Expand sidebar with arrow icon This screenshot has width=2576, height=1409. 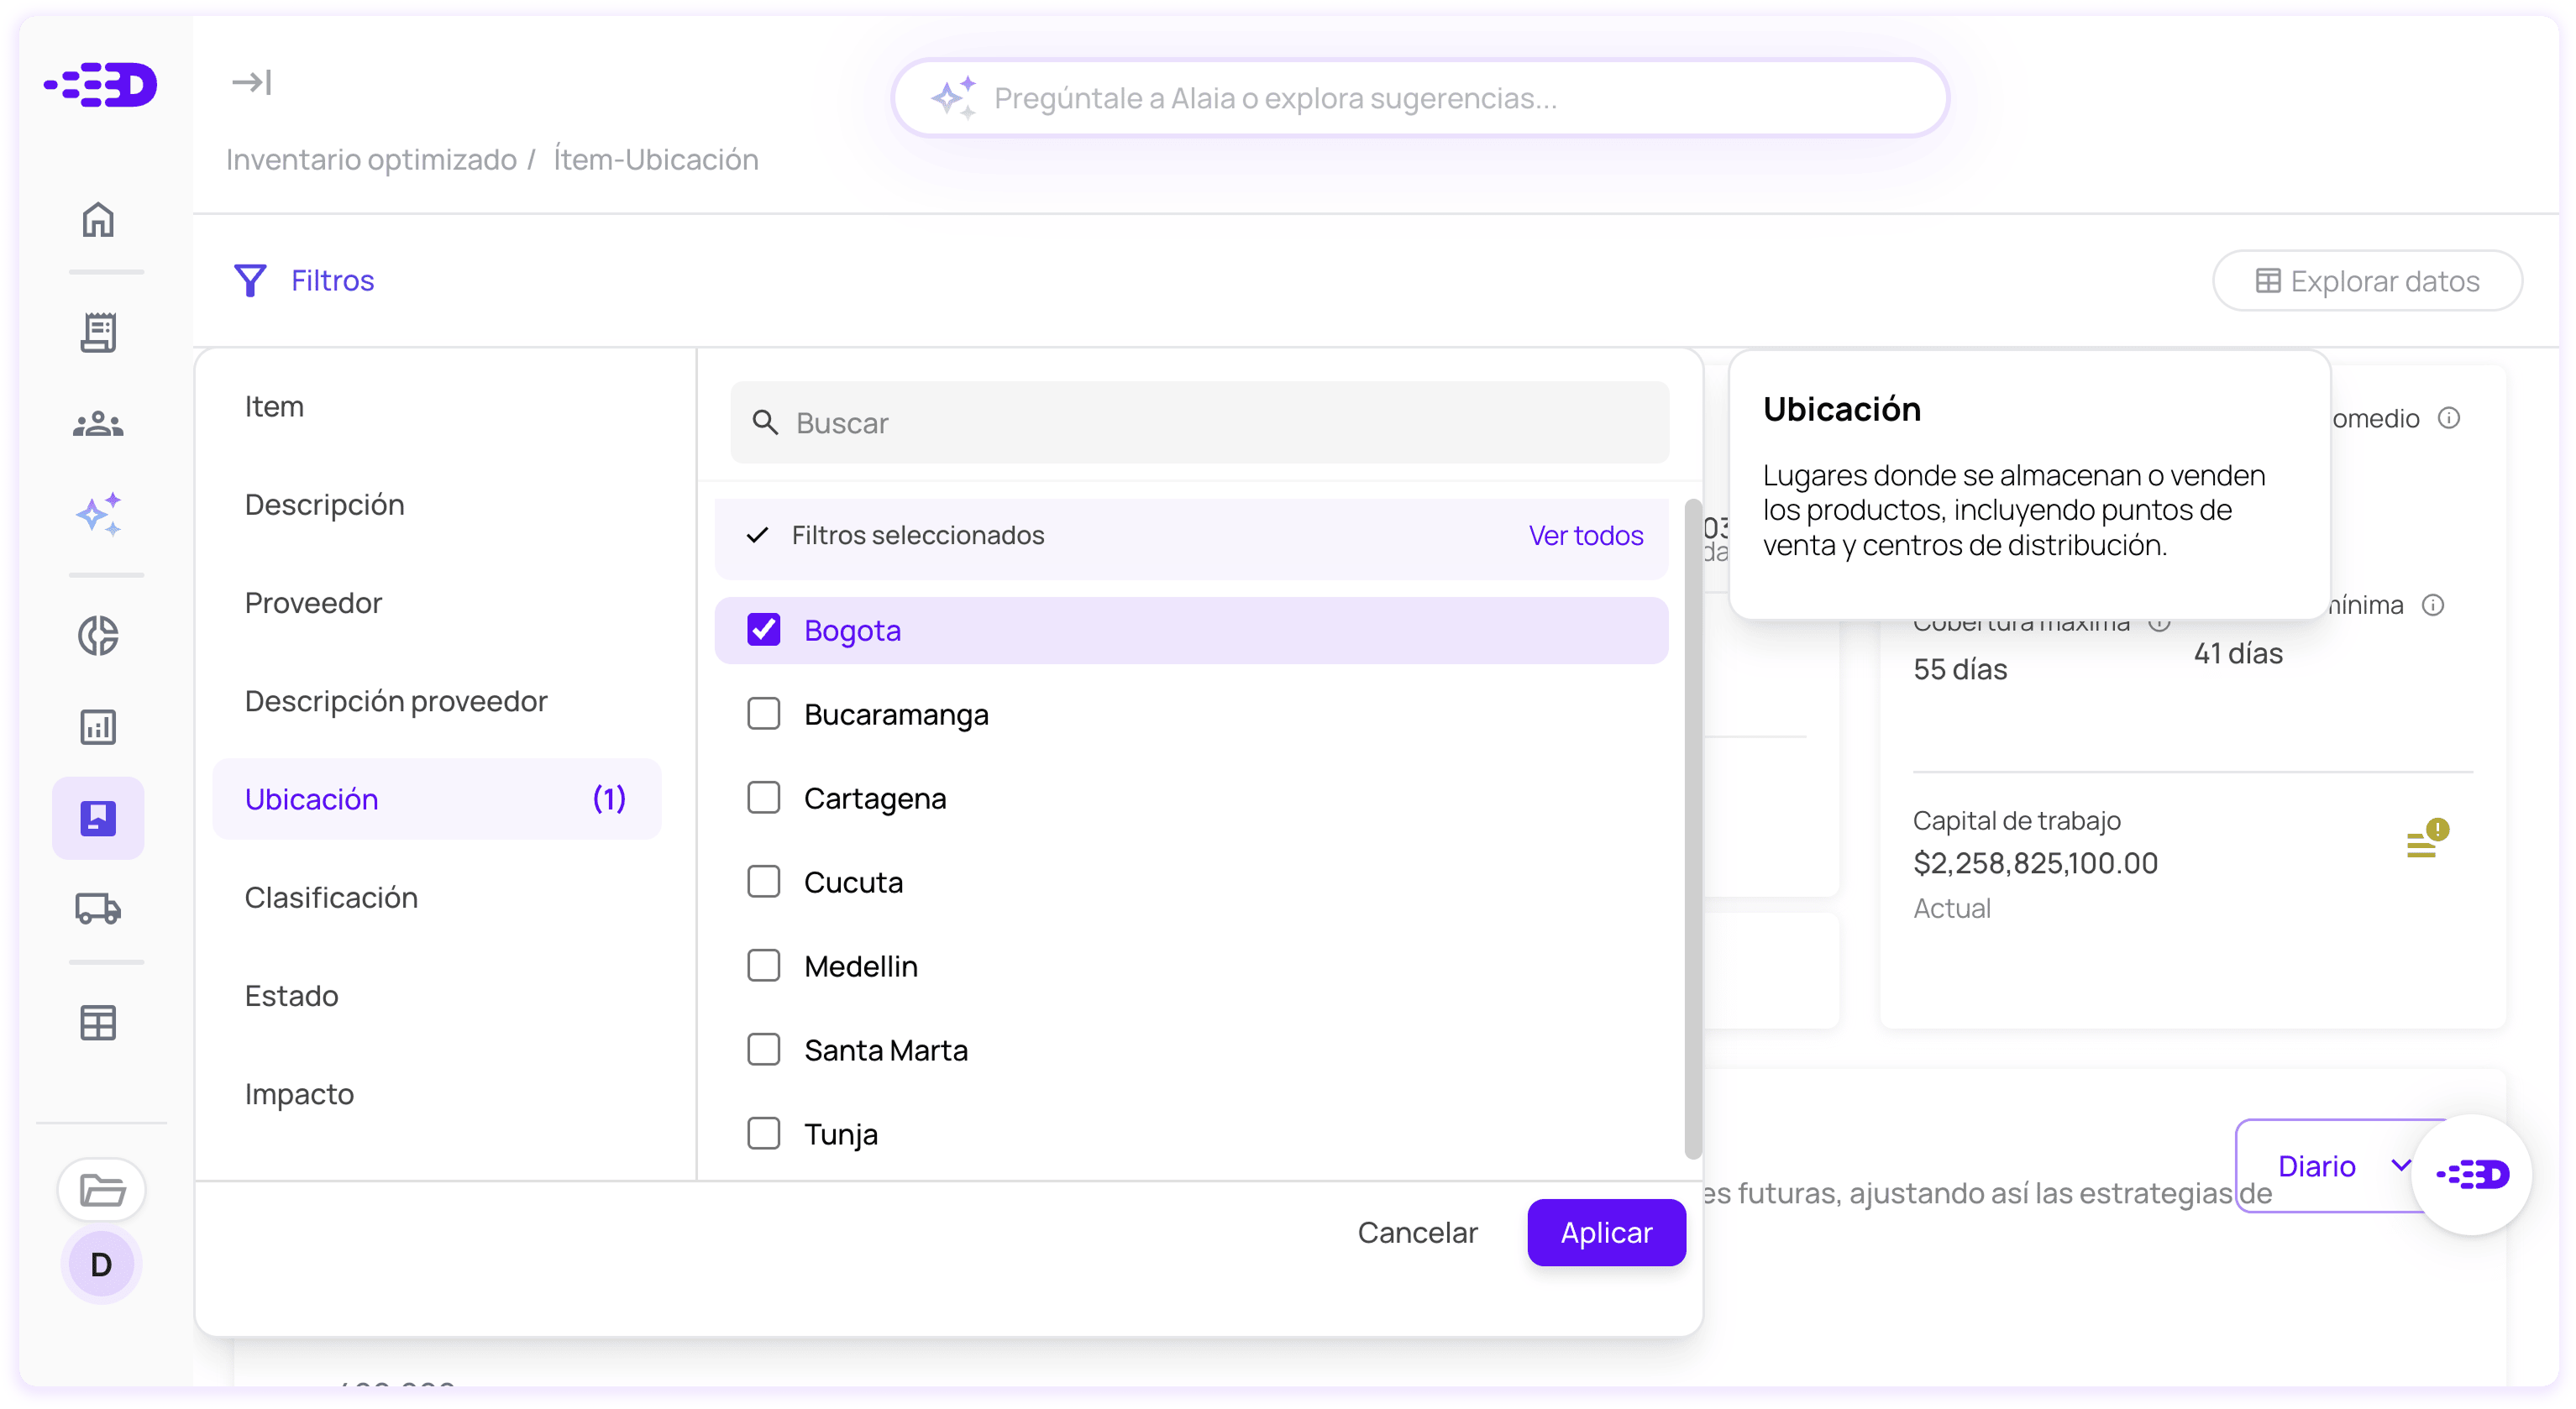[x=251, y=82]
